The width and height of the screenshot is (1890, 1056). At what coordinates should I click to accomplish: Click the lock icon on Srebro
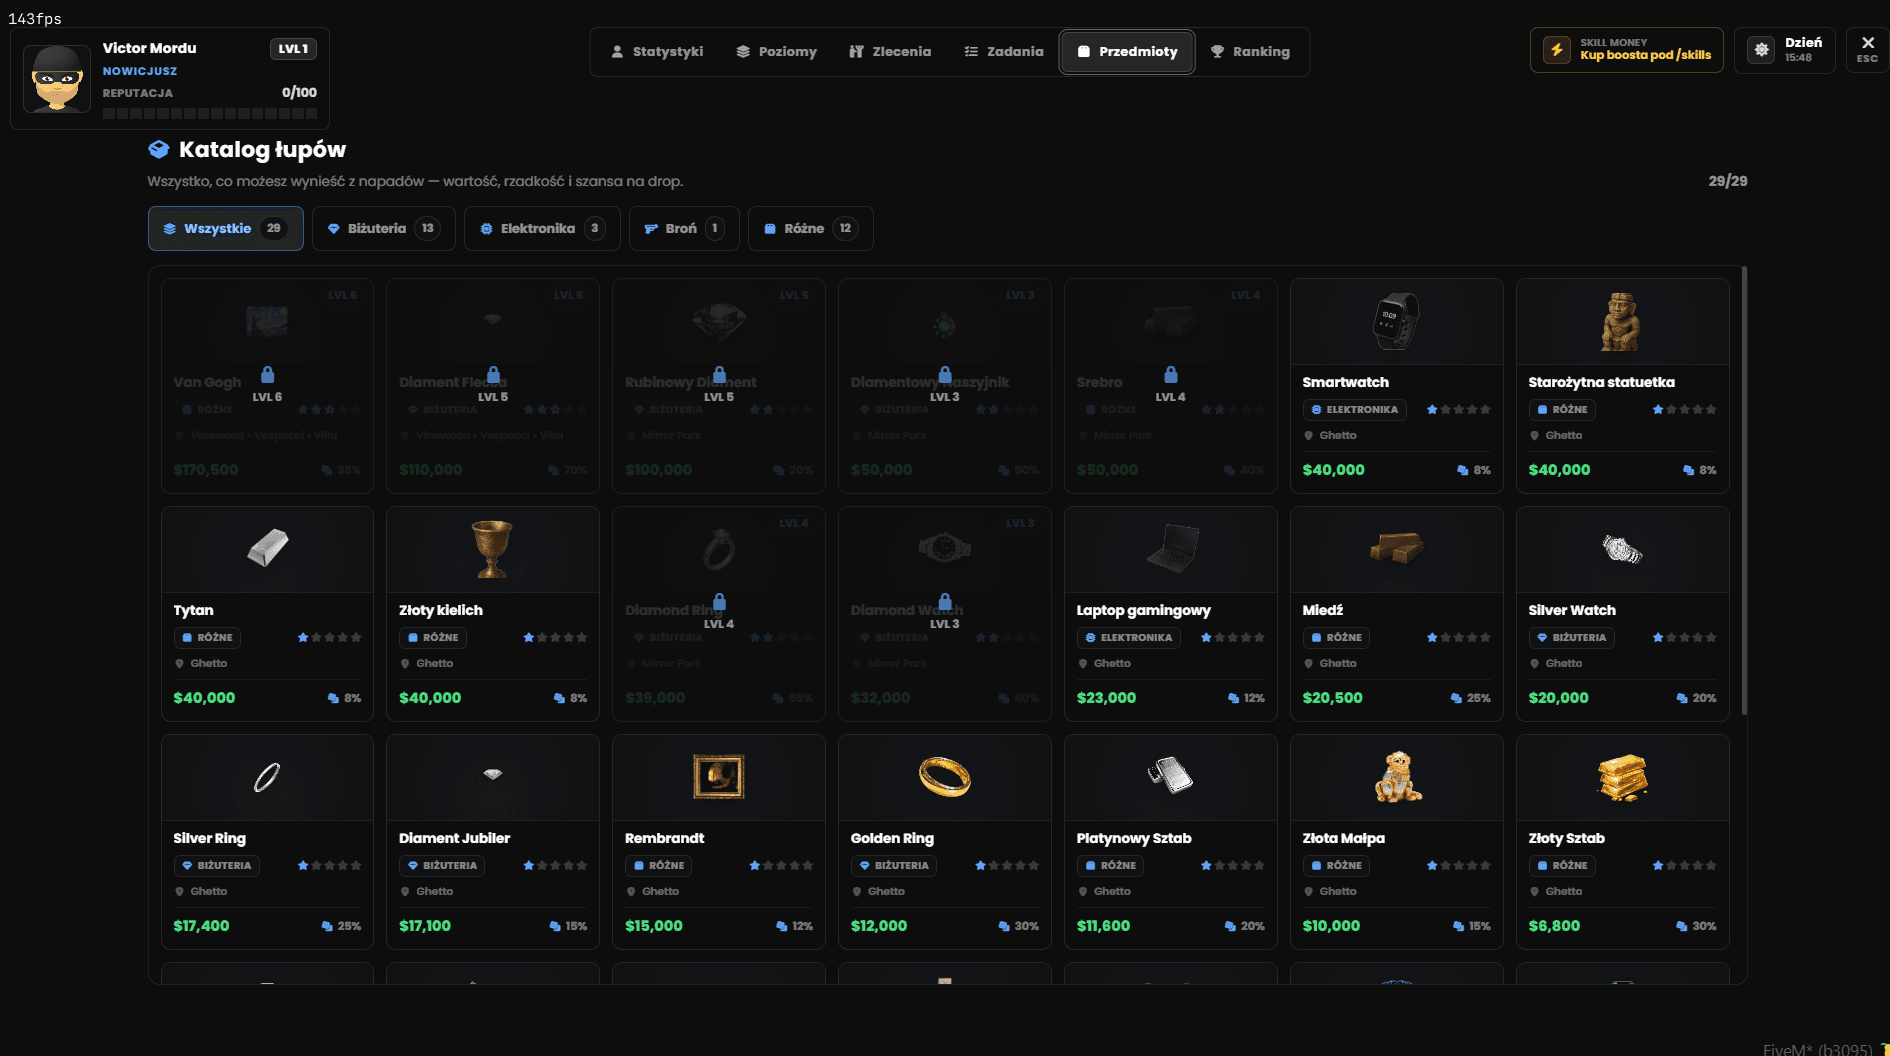(1171, 375)
